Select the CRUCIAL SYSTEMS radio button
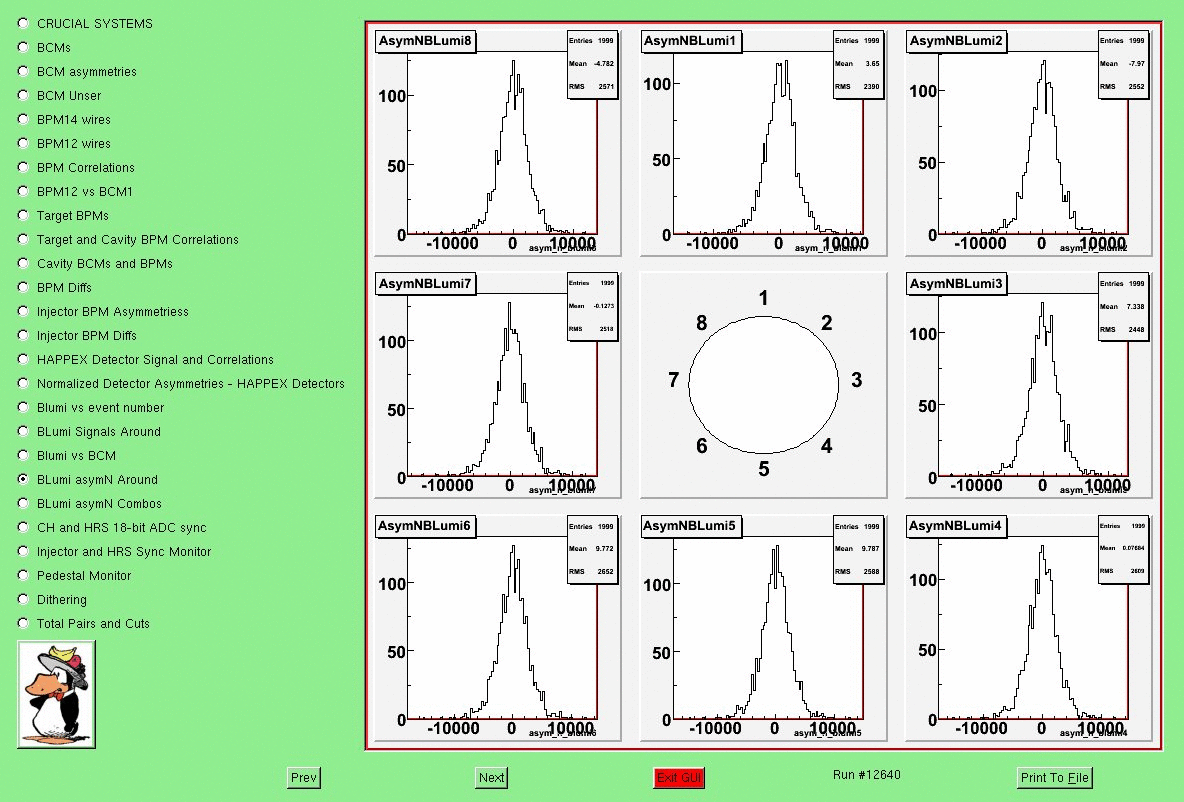1184x802 pixels. pyautogui.click(x=23, y=23)
